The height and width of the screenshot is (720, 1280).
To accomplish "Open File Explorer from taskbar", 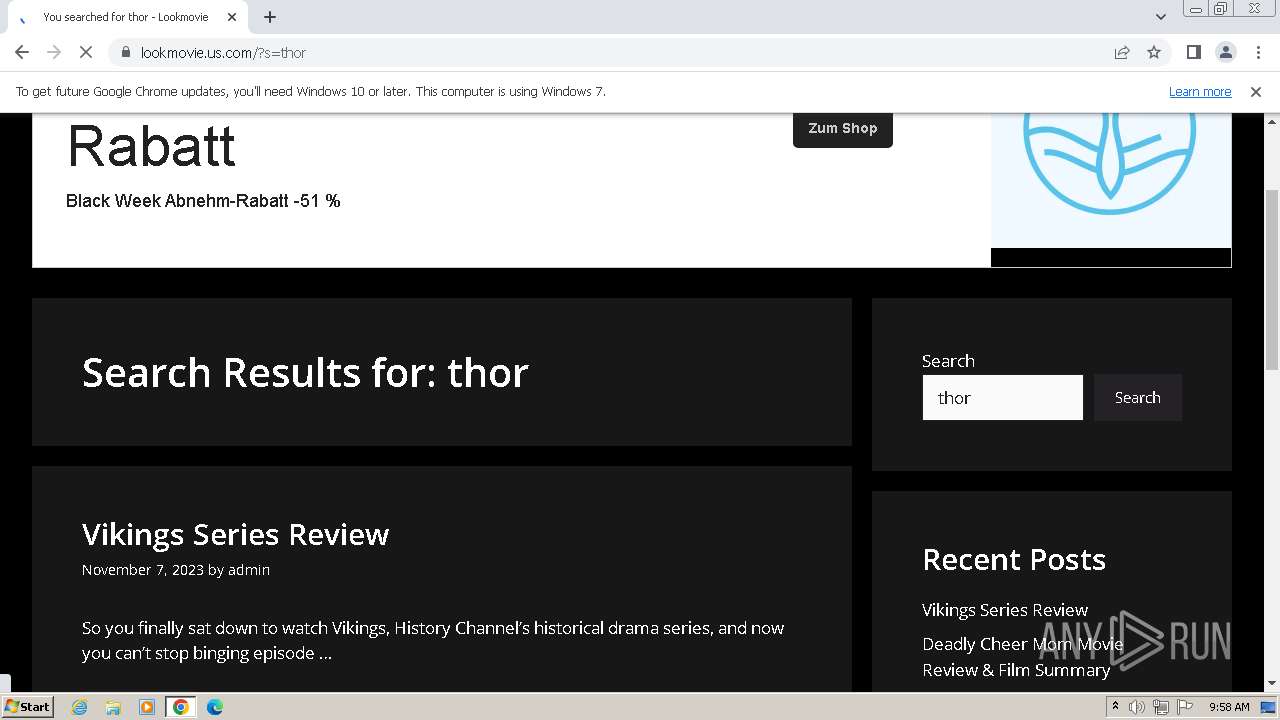I will point(113,707).
